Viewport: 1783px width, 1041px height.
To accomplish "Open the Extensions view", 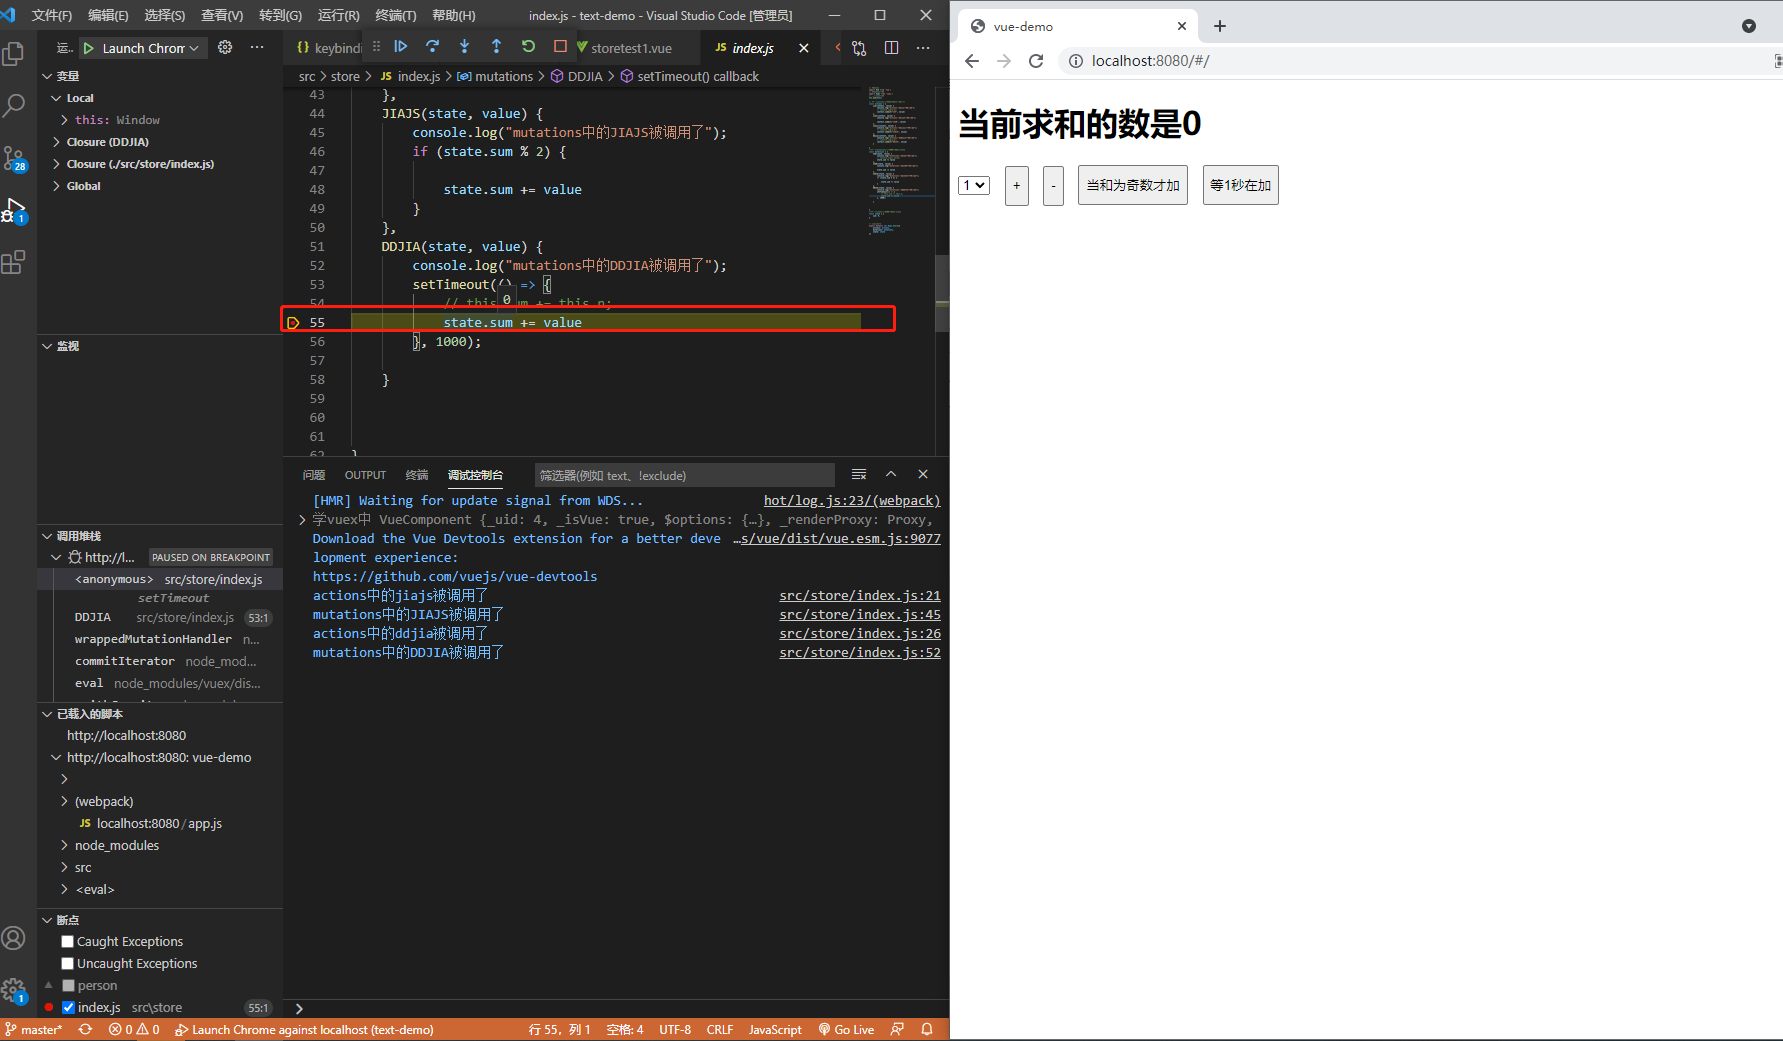I will point(14,262).
